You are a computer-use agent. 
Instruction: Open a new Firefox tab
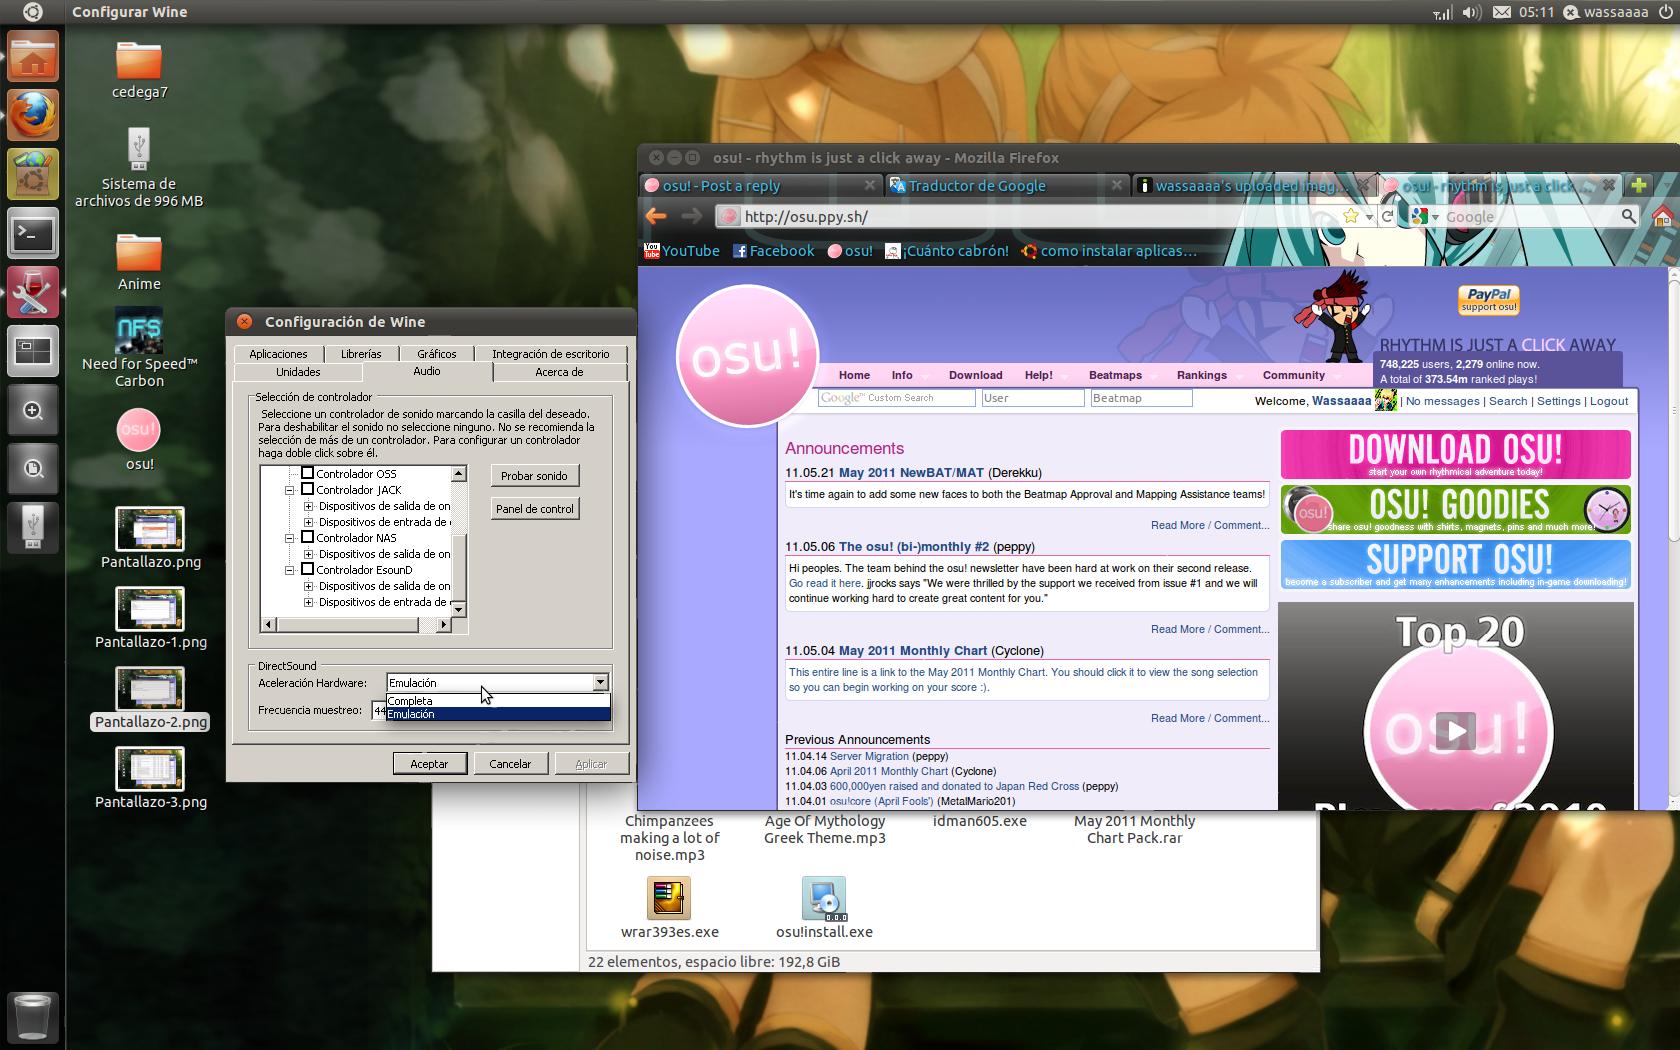pyautogui.click(x=1639, y=185)
